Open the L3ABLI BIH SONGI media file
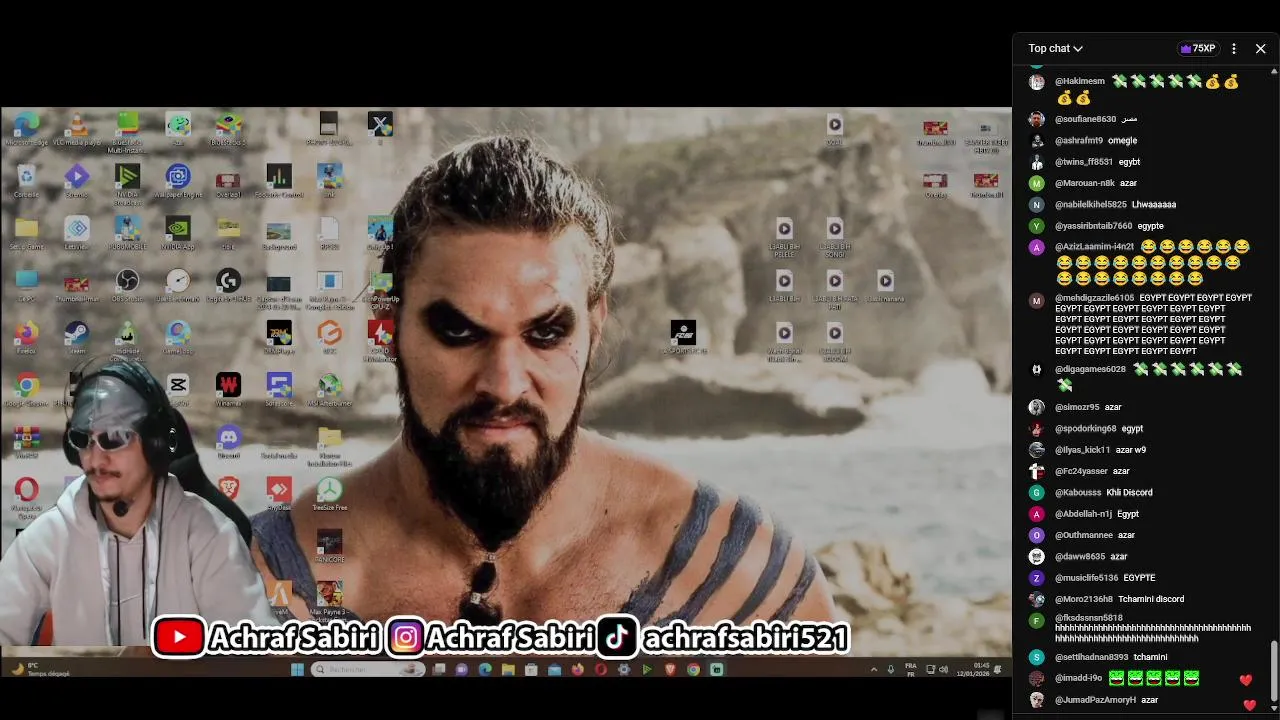The width and height of the screenshot is (1280, 720). click(835, 237)
